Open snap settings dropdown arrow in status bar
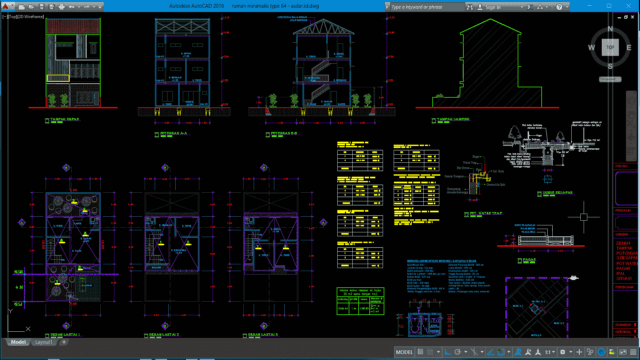The image size is (640, 360). tap(438, 352)
